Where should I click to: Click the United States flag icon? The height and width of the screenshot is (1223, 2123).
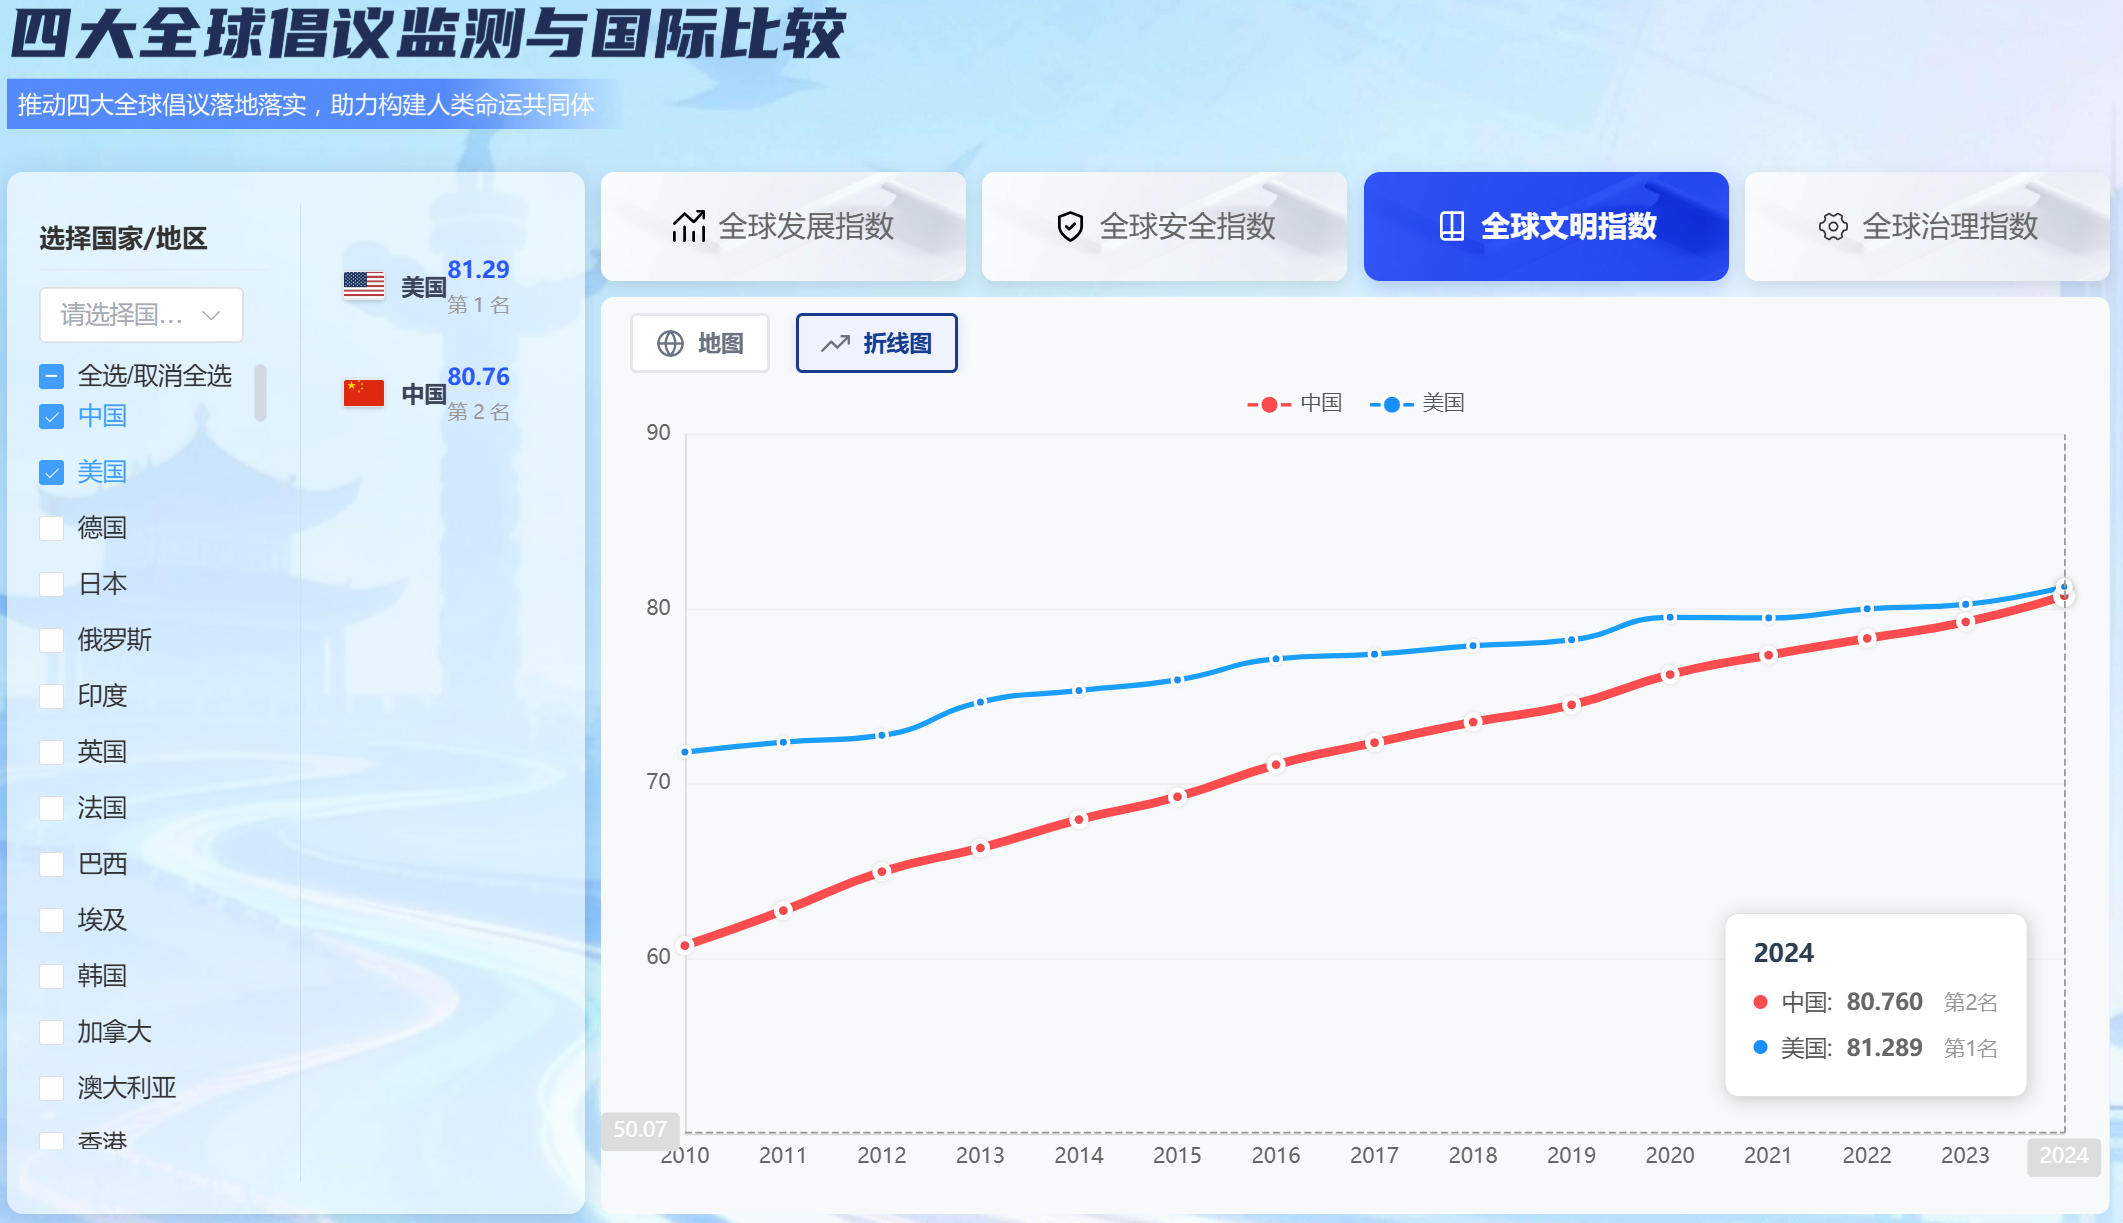coord(364,286)
